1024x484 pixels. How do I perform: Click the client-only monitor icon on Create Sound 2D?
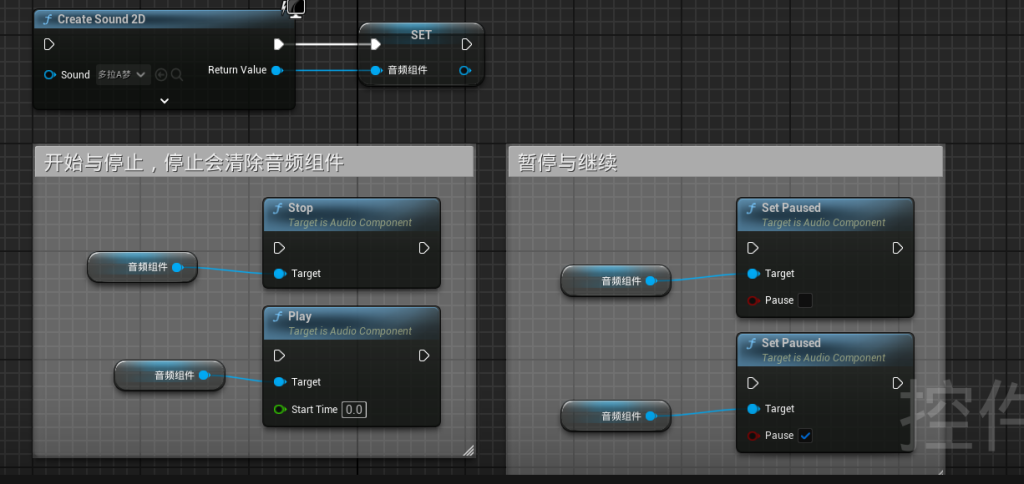(x=295, y=9)
